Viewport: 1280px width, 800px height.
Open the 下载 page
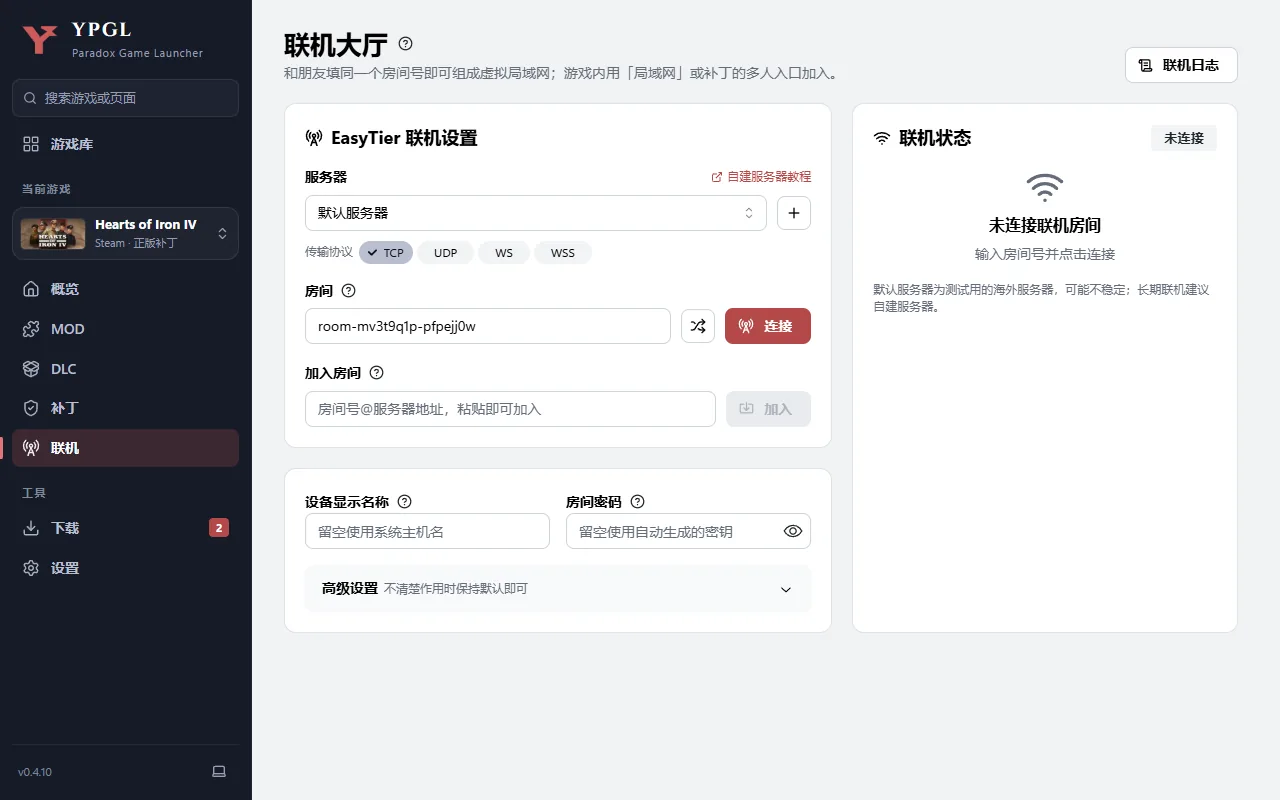(x=125, y=528)
